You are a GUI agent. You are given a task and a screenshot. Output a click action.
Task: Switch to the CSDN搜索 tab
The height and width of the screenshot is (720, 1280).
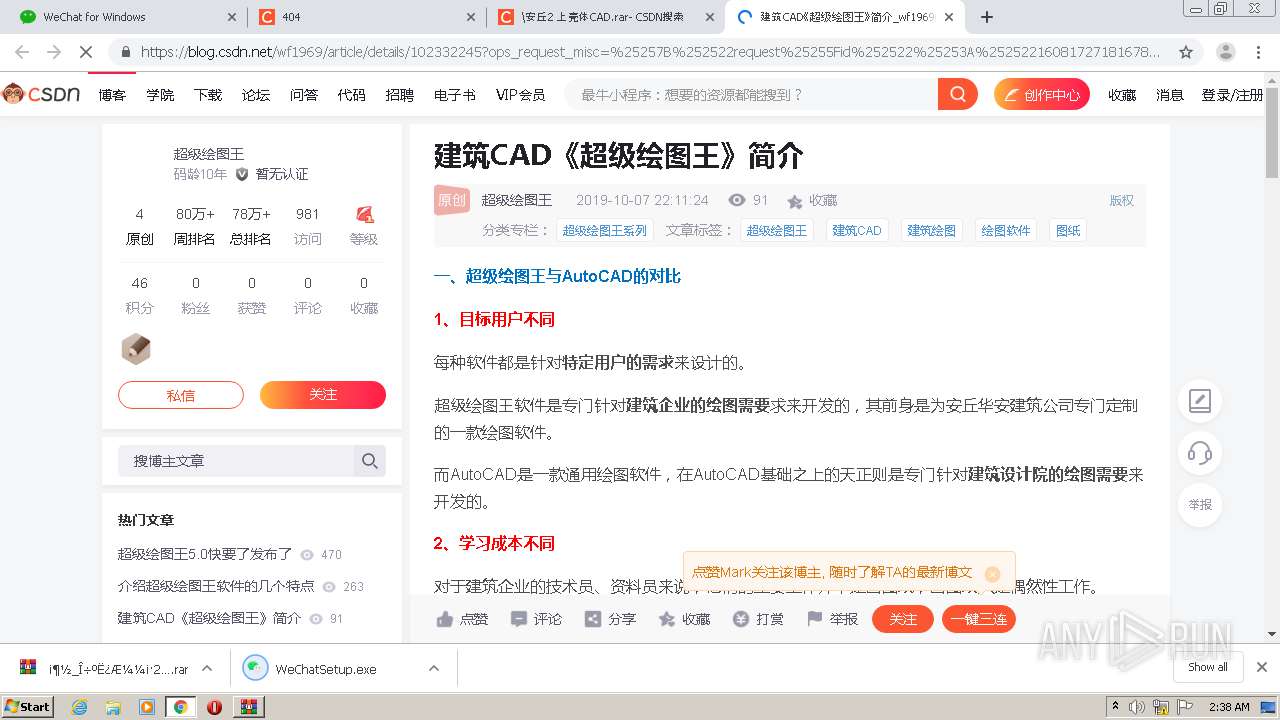pyautogui.click(x=605, y=17)
